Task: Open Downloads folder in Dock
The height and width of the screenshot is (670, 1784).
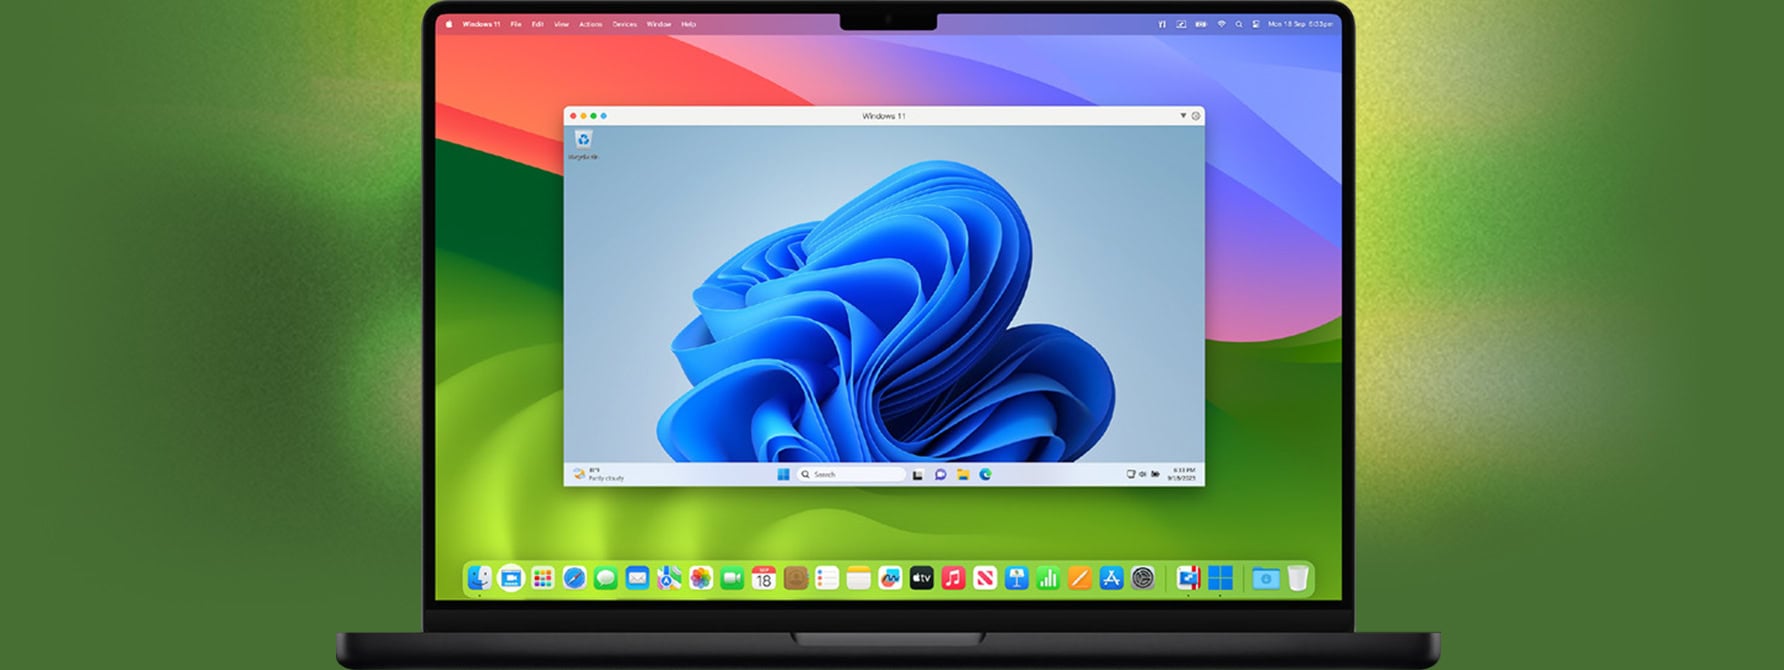Action: [1265, 578]
